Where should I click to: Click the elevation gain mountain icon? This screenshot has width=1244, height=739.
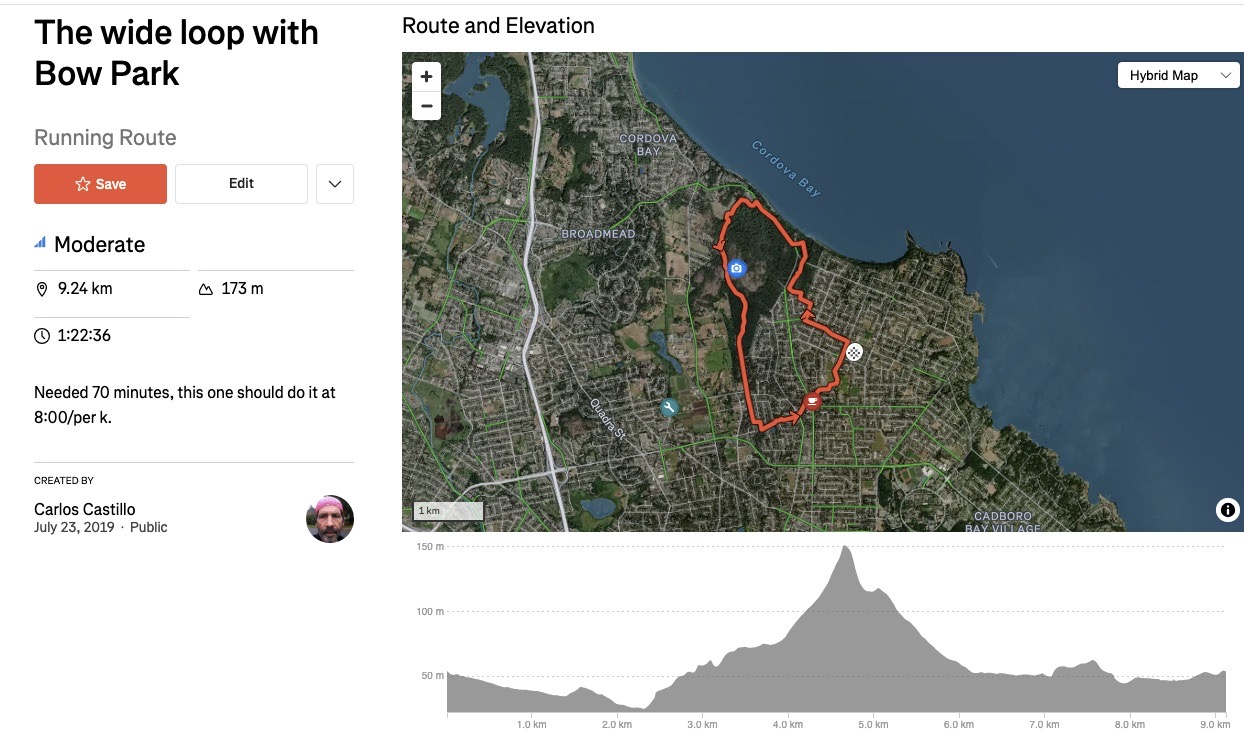click(206, 289)
